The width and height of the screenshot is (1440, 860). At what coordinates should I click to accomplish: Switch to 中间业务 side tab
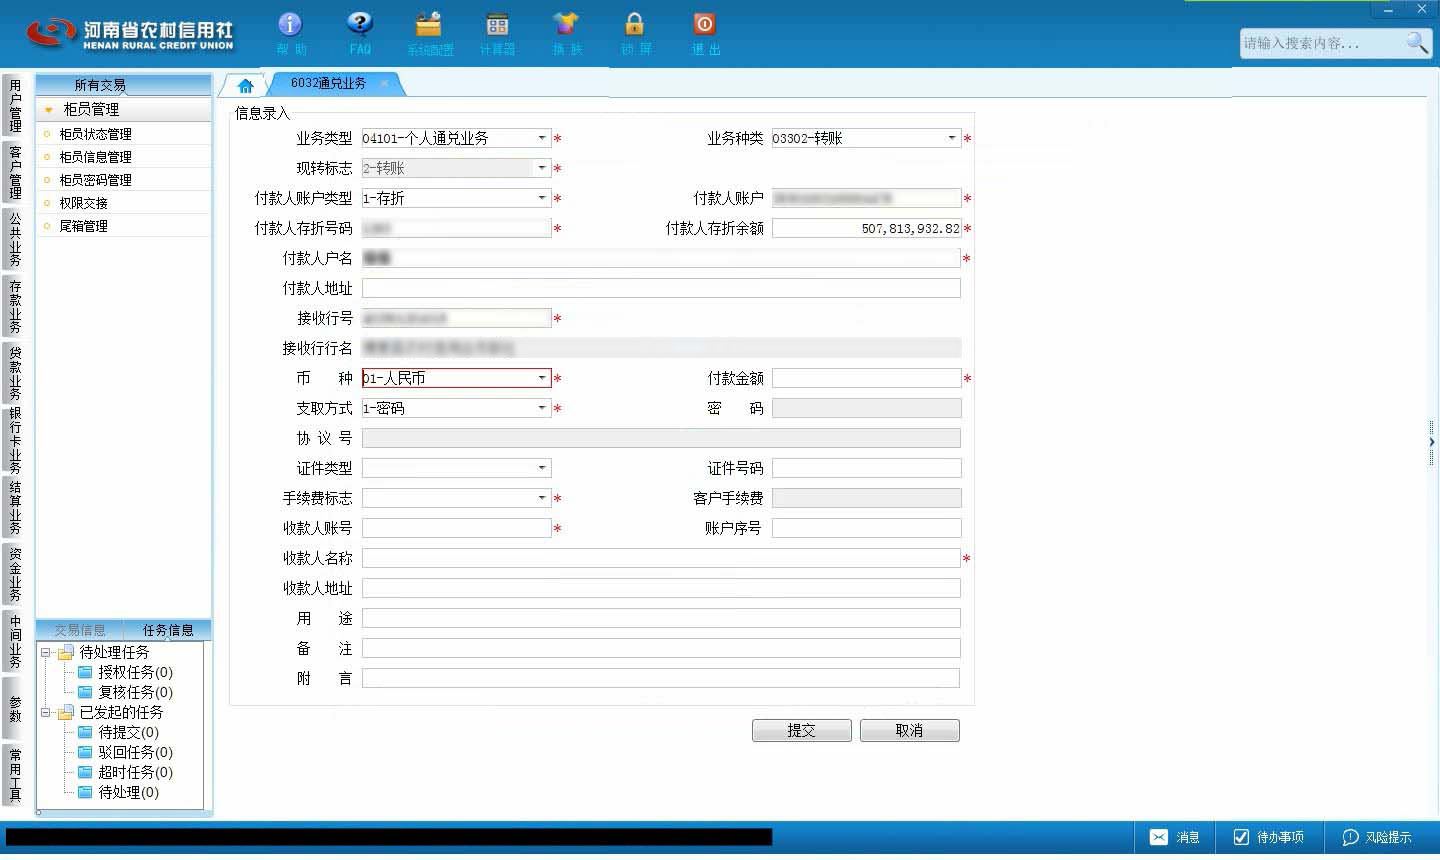click(x=15, y=641)
